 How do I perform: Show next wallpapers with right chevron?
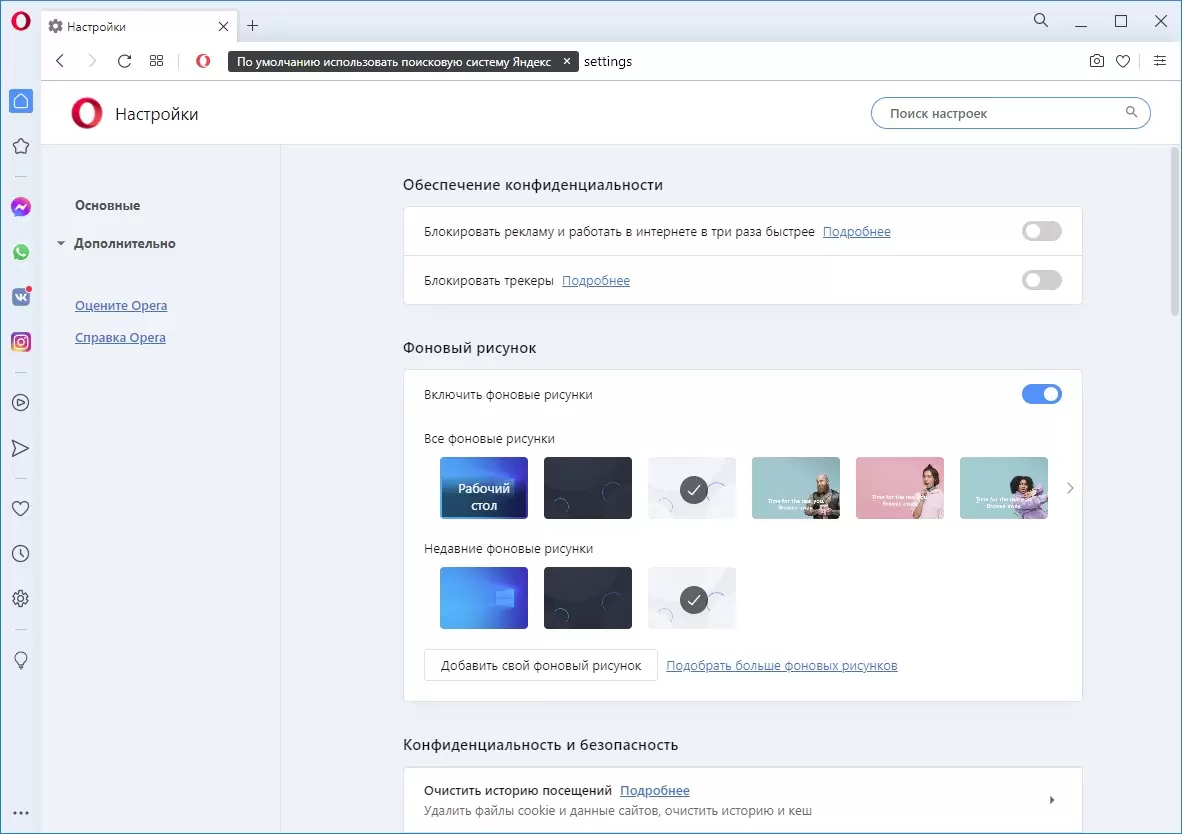coord(1070,488)
